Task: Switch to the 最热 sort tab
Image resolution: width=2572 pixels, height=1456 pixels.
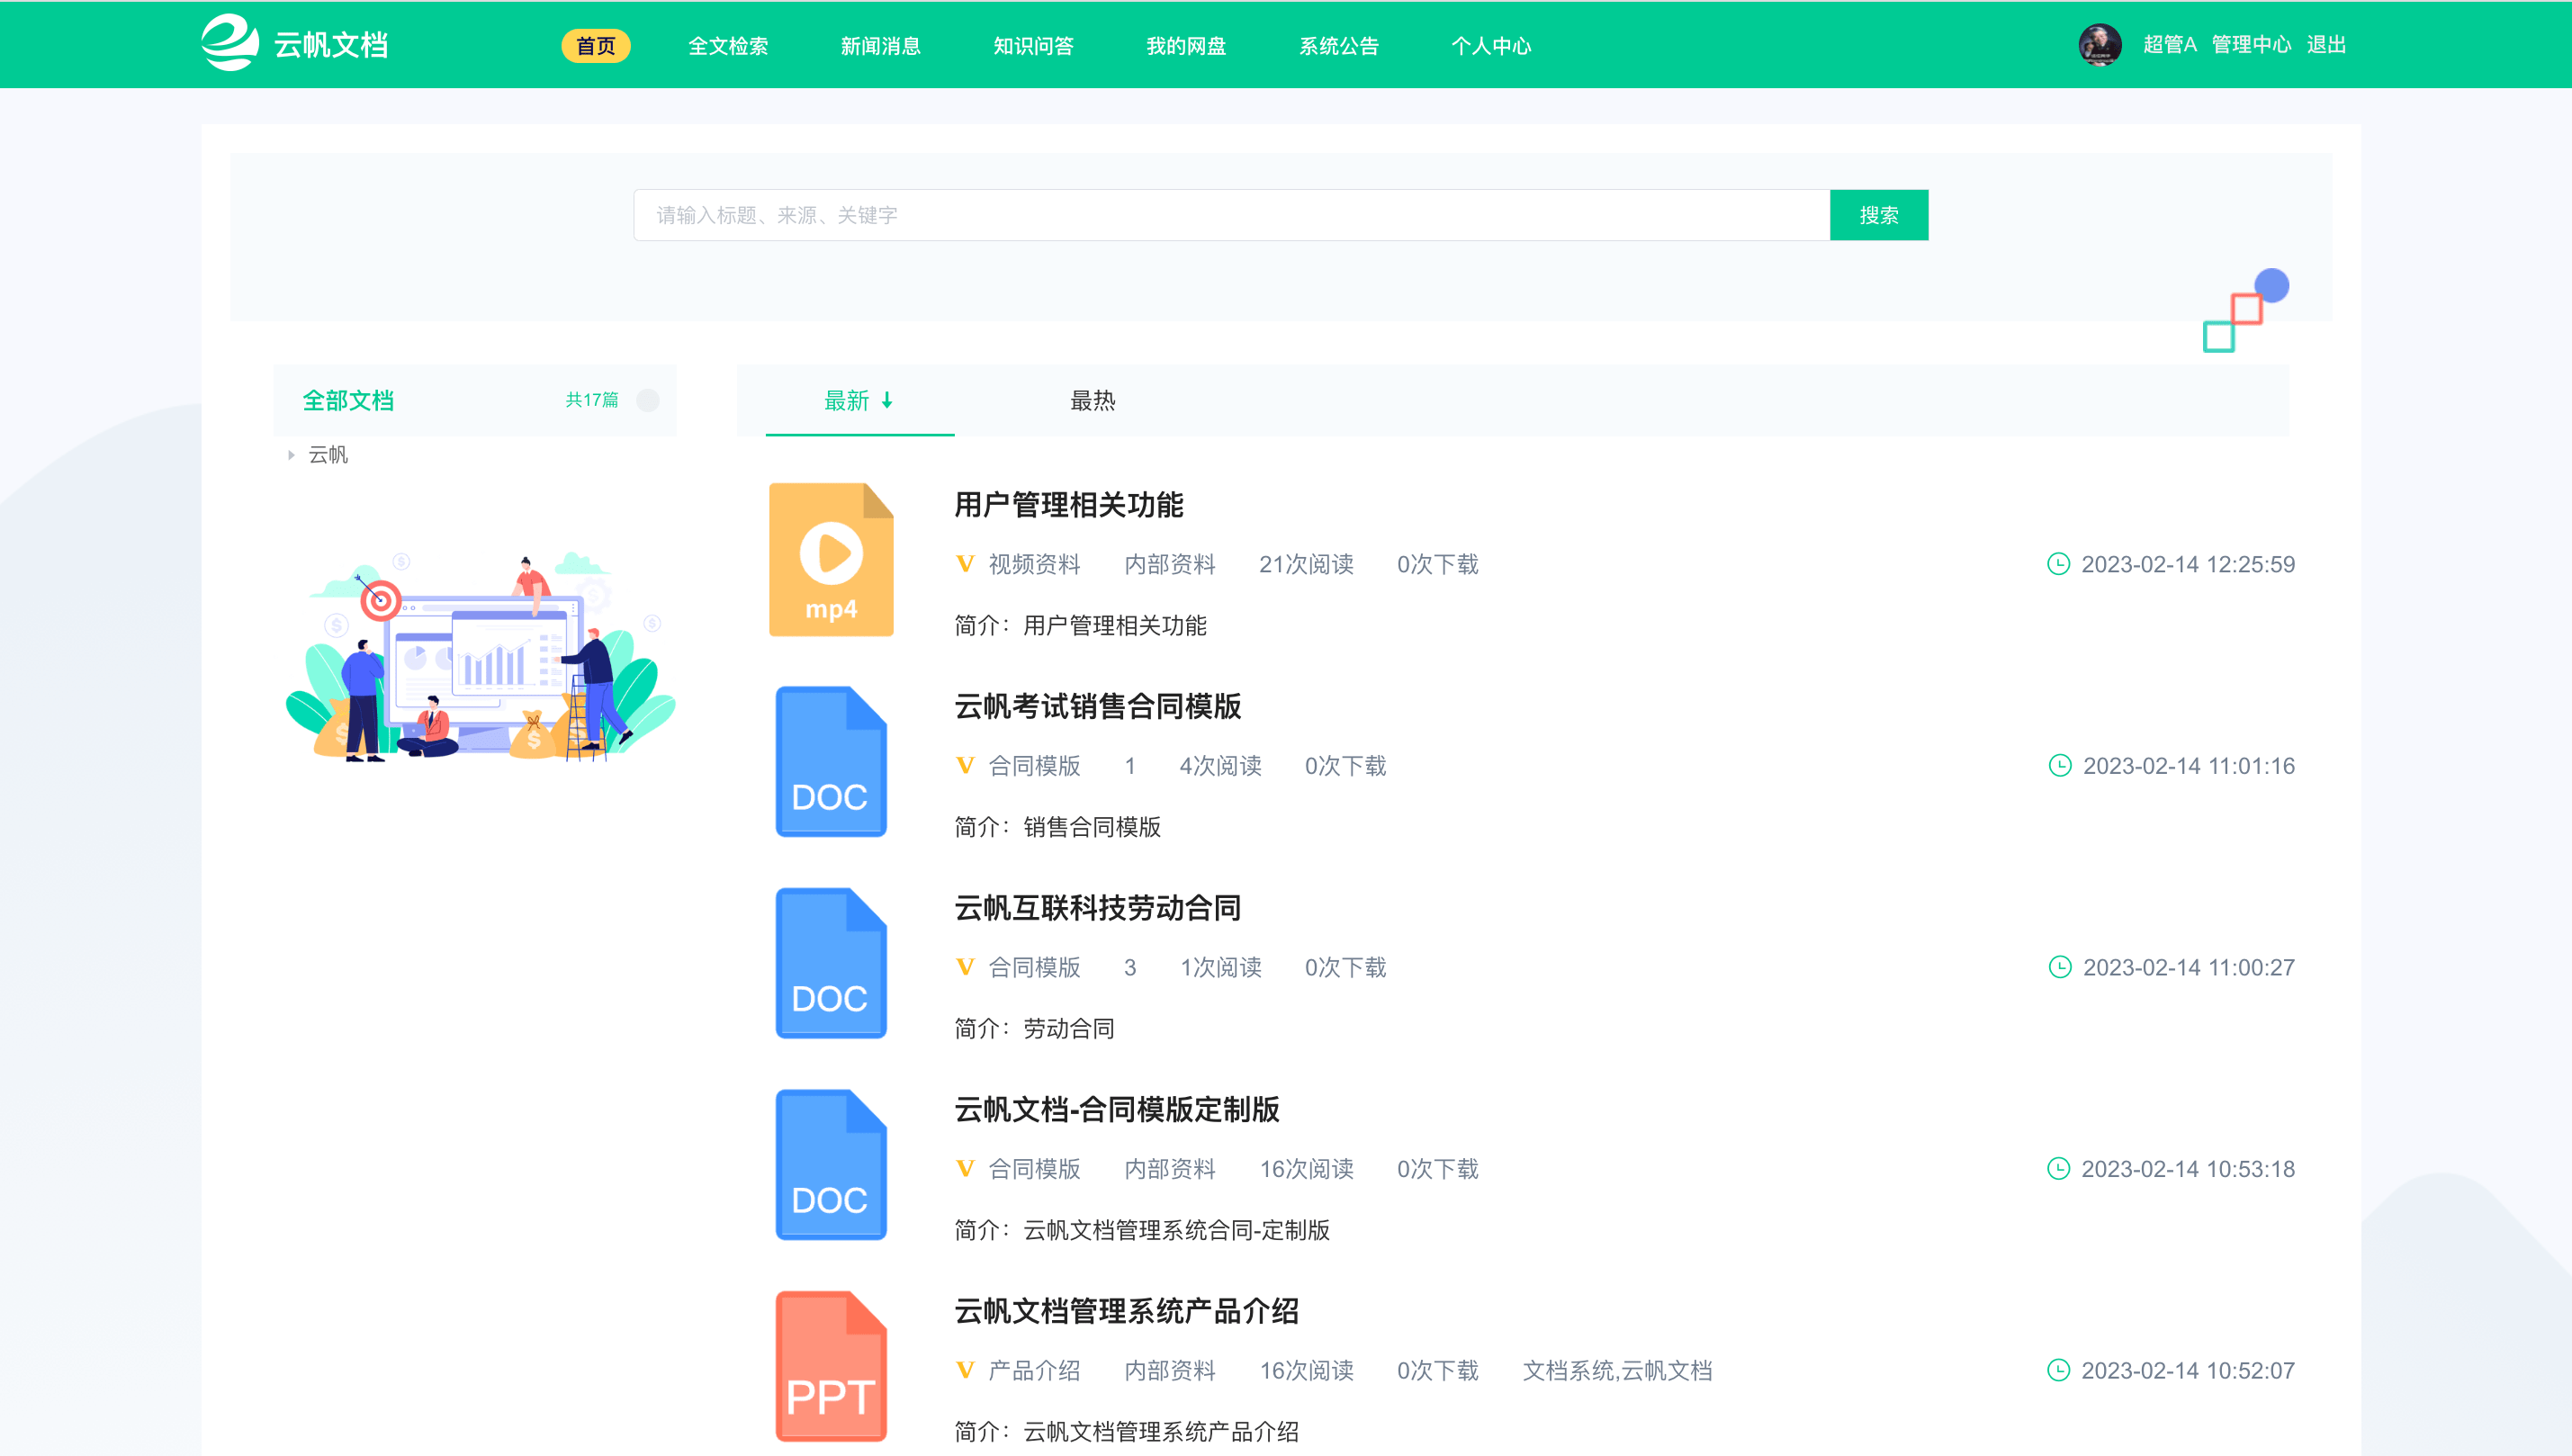Action: [1093, 401]
